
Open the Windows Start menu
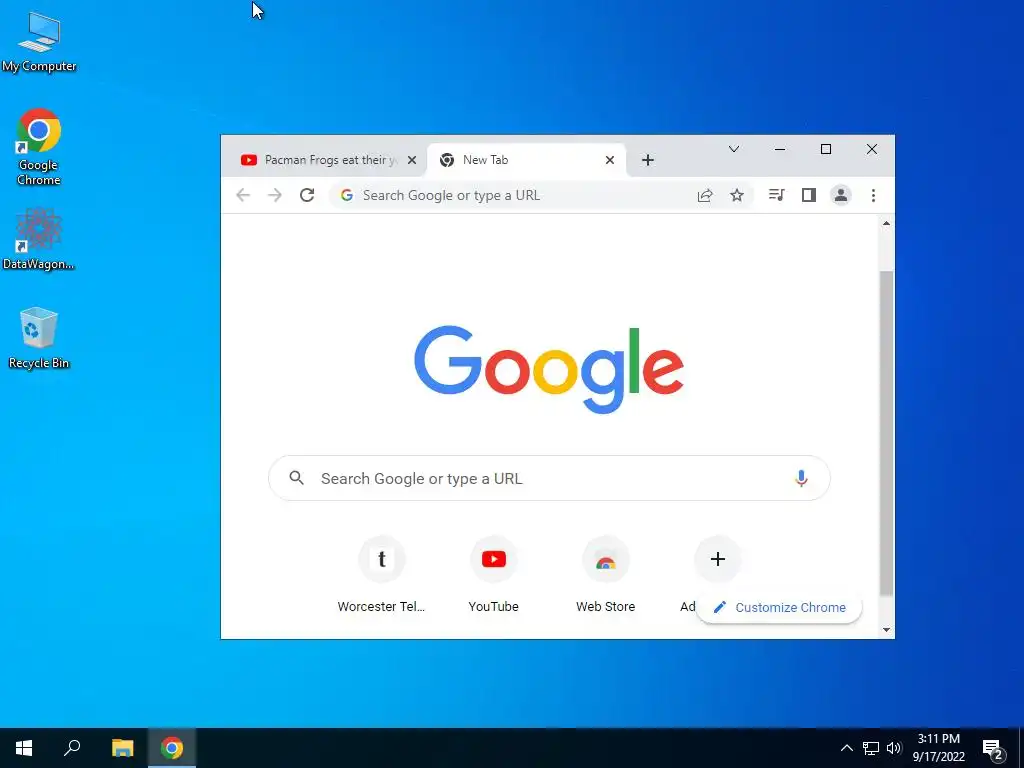click(x=24, y=748)
